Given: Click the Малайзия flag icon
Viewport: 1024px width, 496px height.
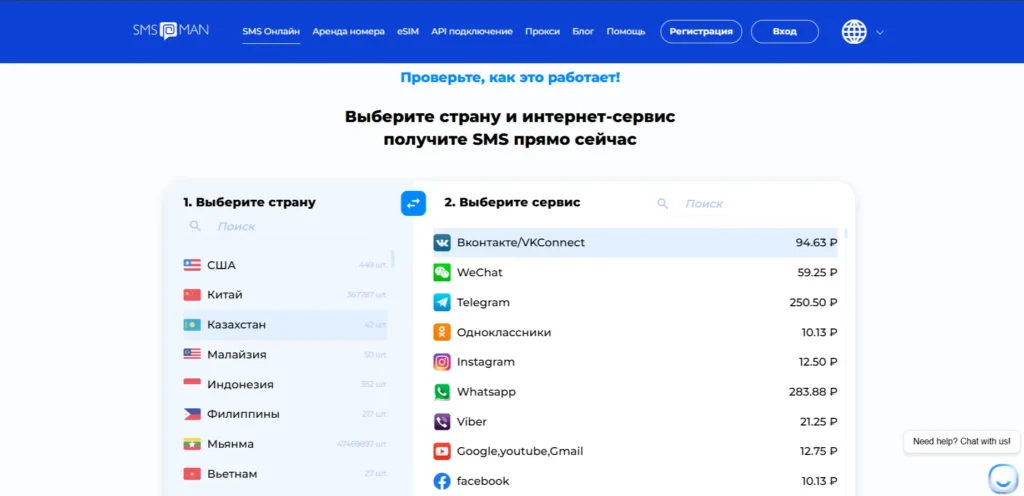Looking at the screenshot, I should point(192,354).
